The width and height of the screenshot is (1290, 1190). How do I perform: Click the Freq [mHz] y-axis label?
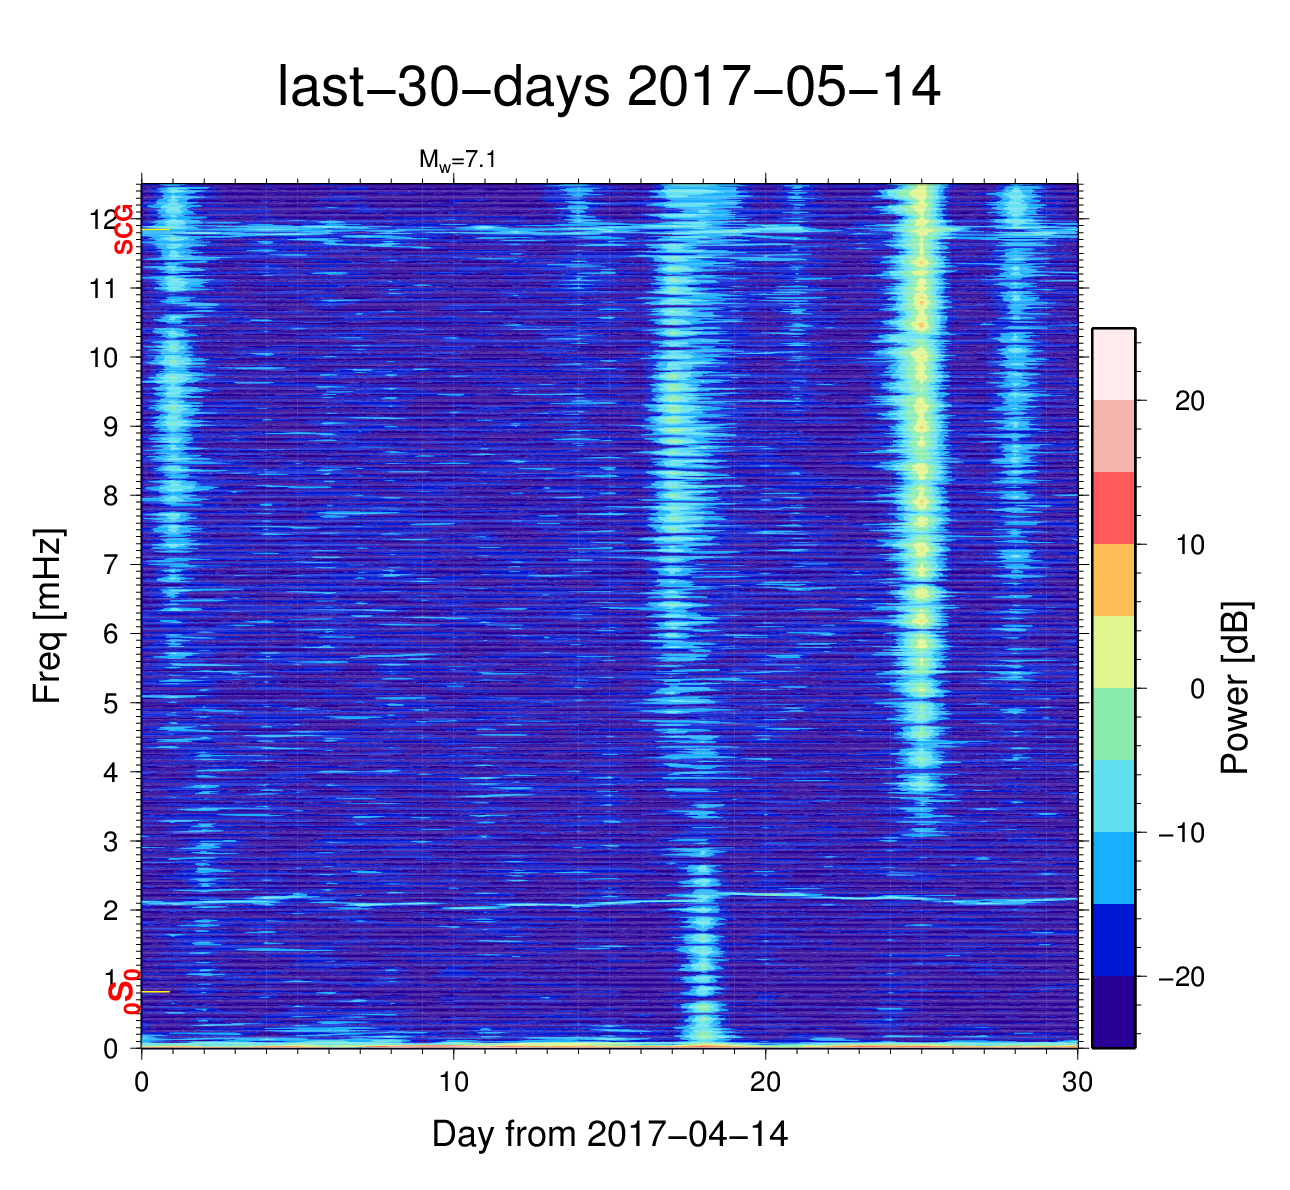(48, 616)
